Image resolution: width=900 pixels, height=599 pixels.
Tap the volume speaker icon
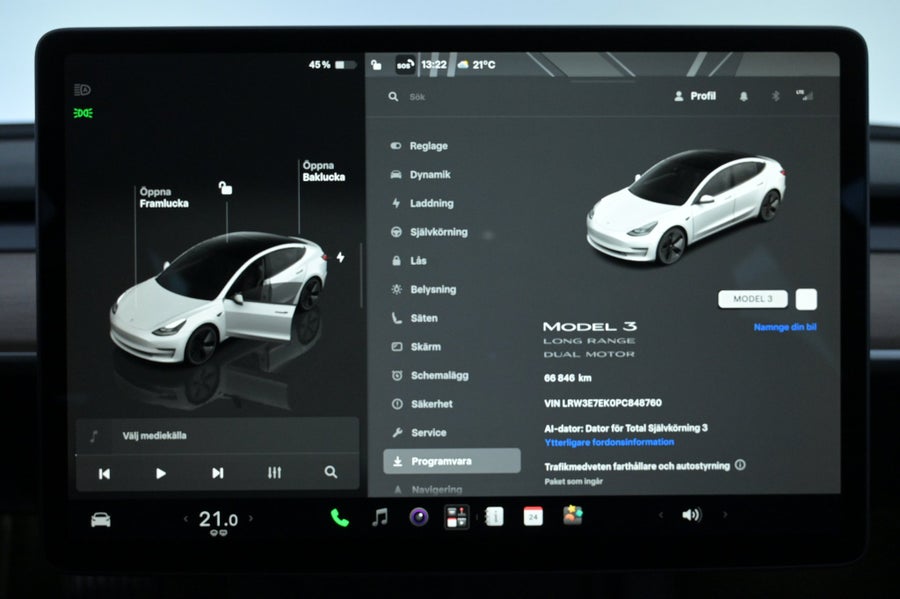coord(692,515)
